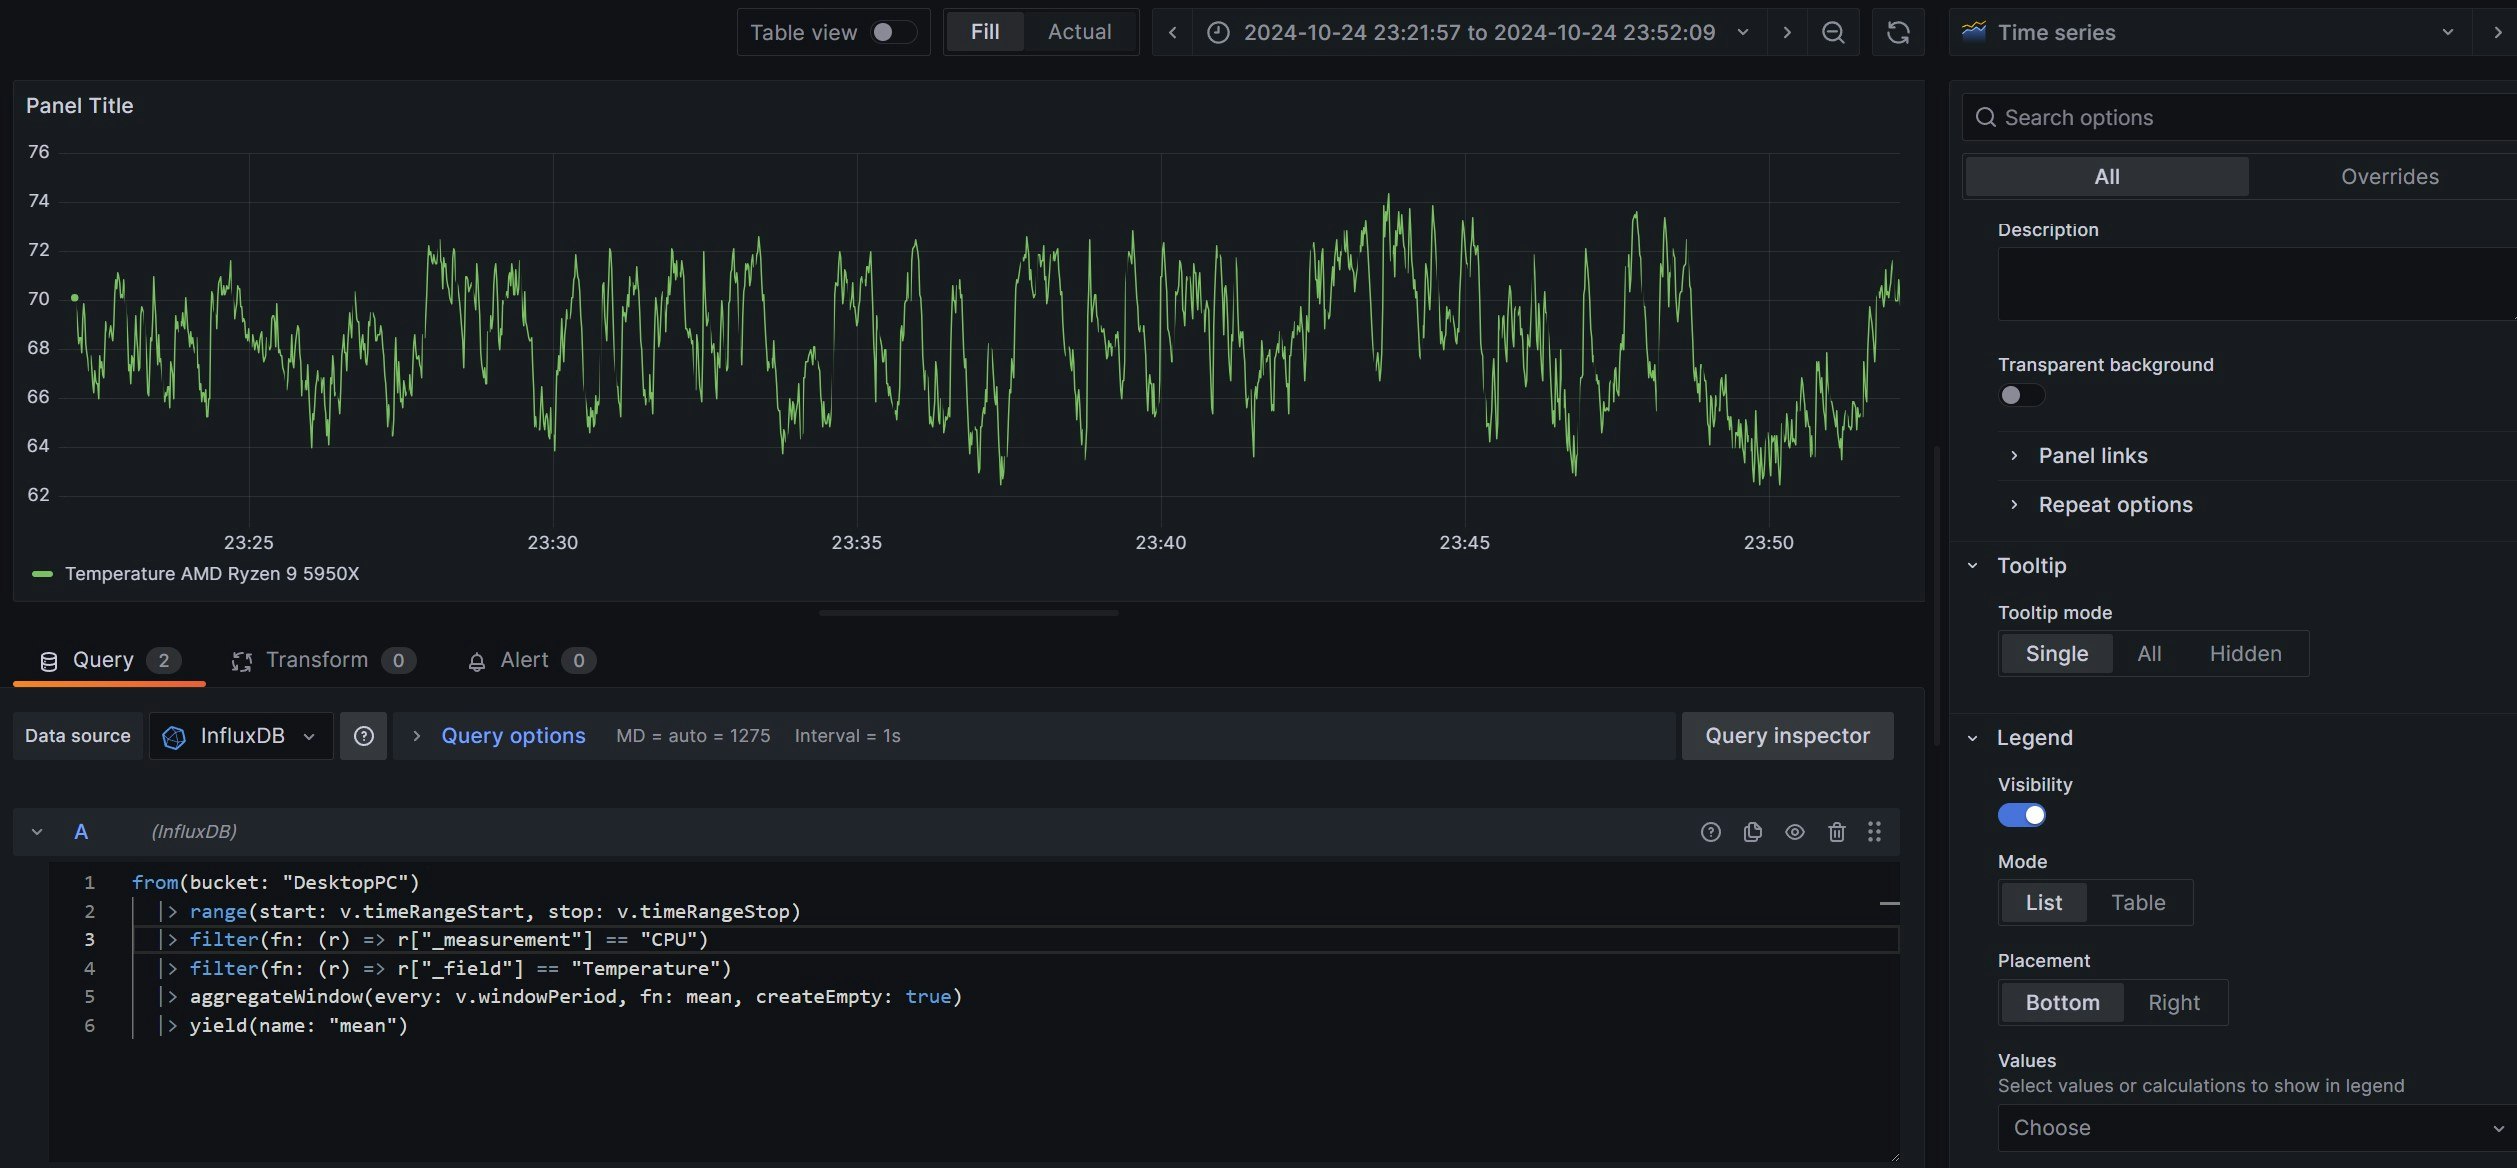Image resolution: width=2517 pixels, height=1168 pixels.
Task: Switch to the Overrides tab
Action: (2388, 177)
